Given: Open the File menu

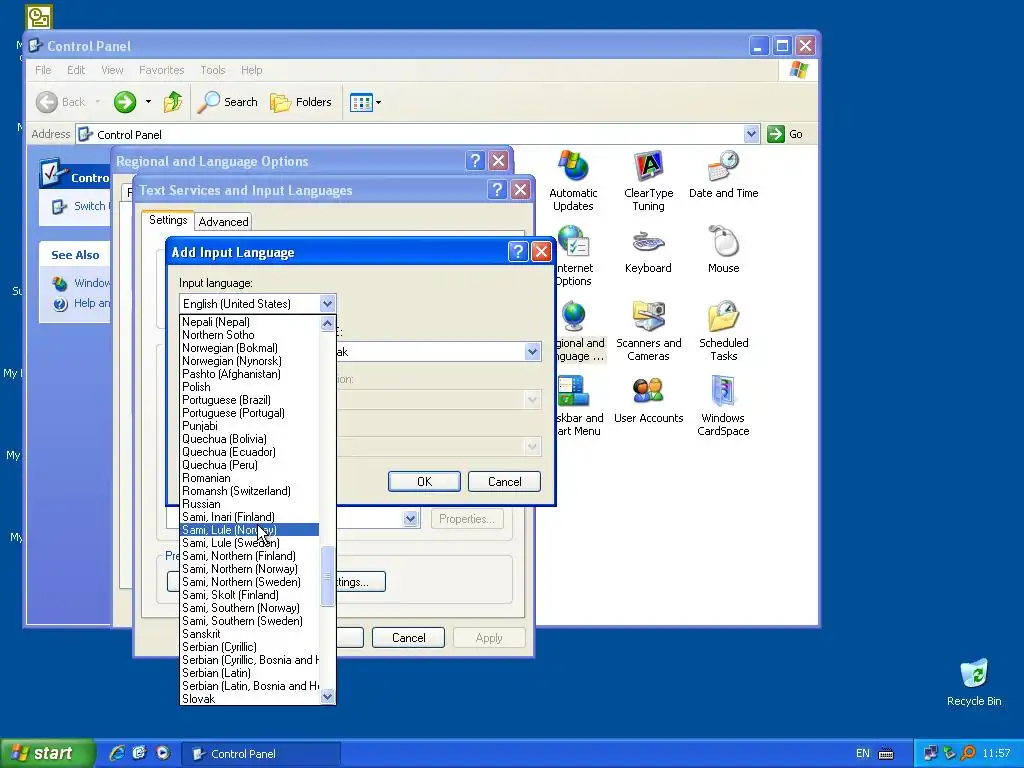Looking at the screenshot, I should pos(43,70).
